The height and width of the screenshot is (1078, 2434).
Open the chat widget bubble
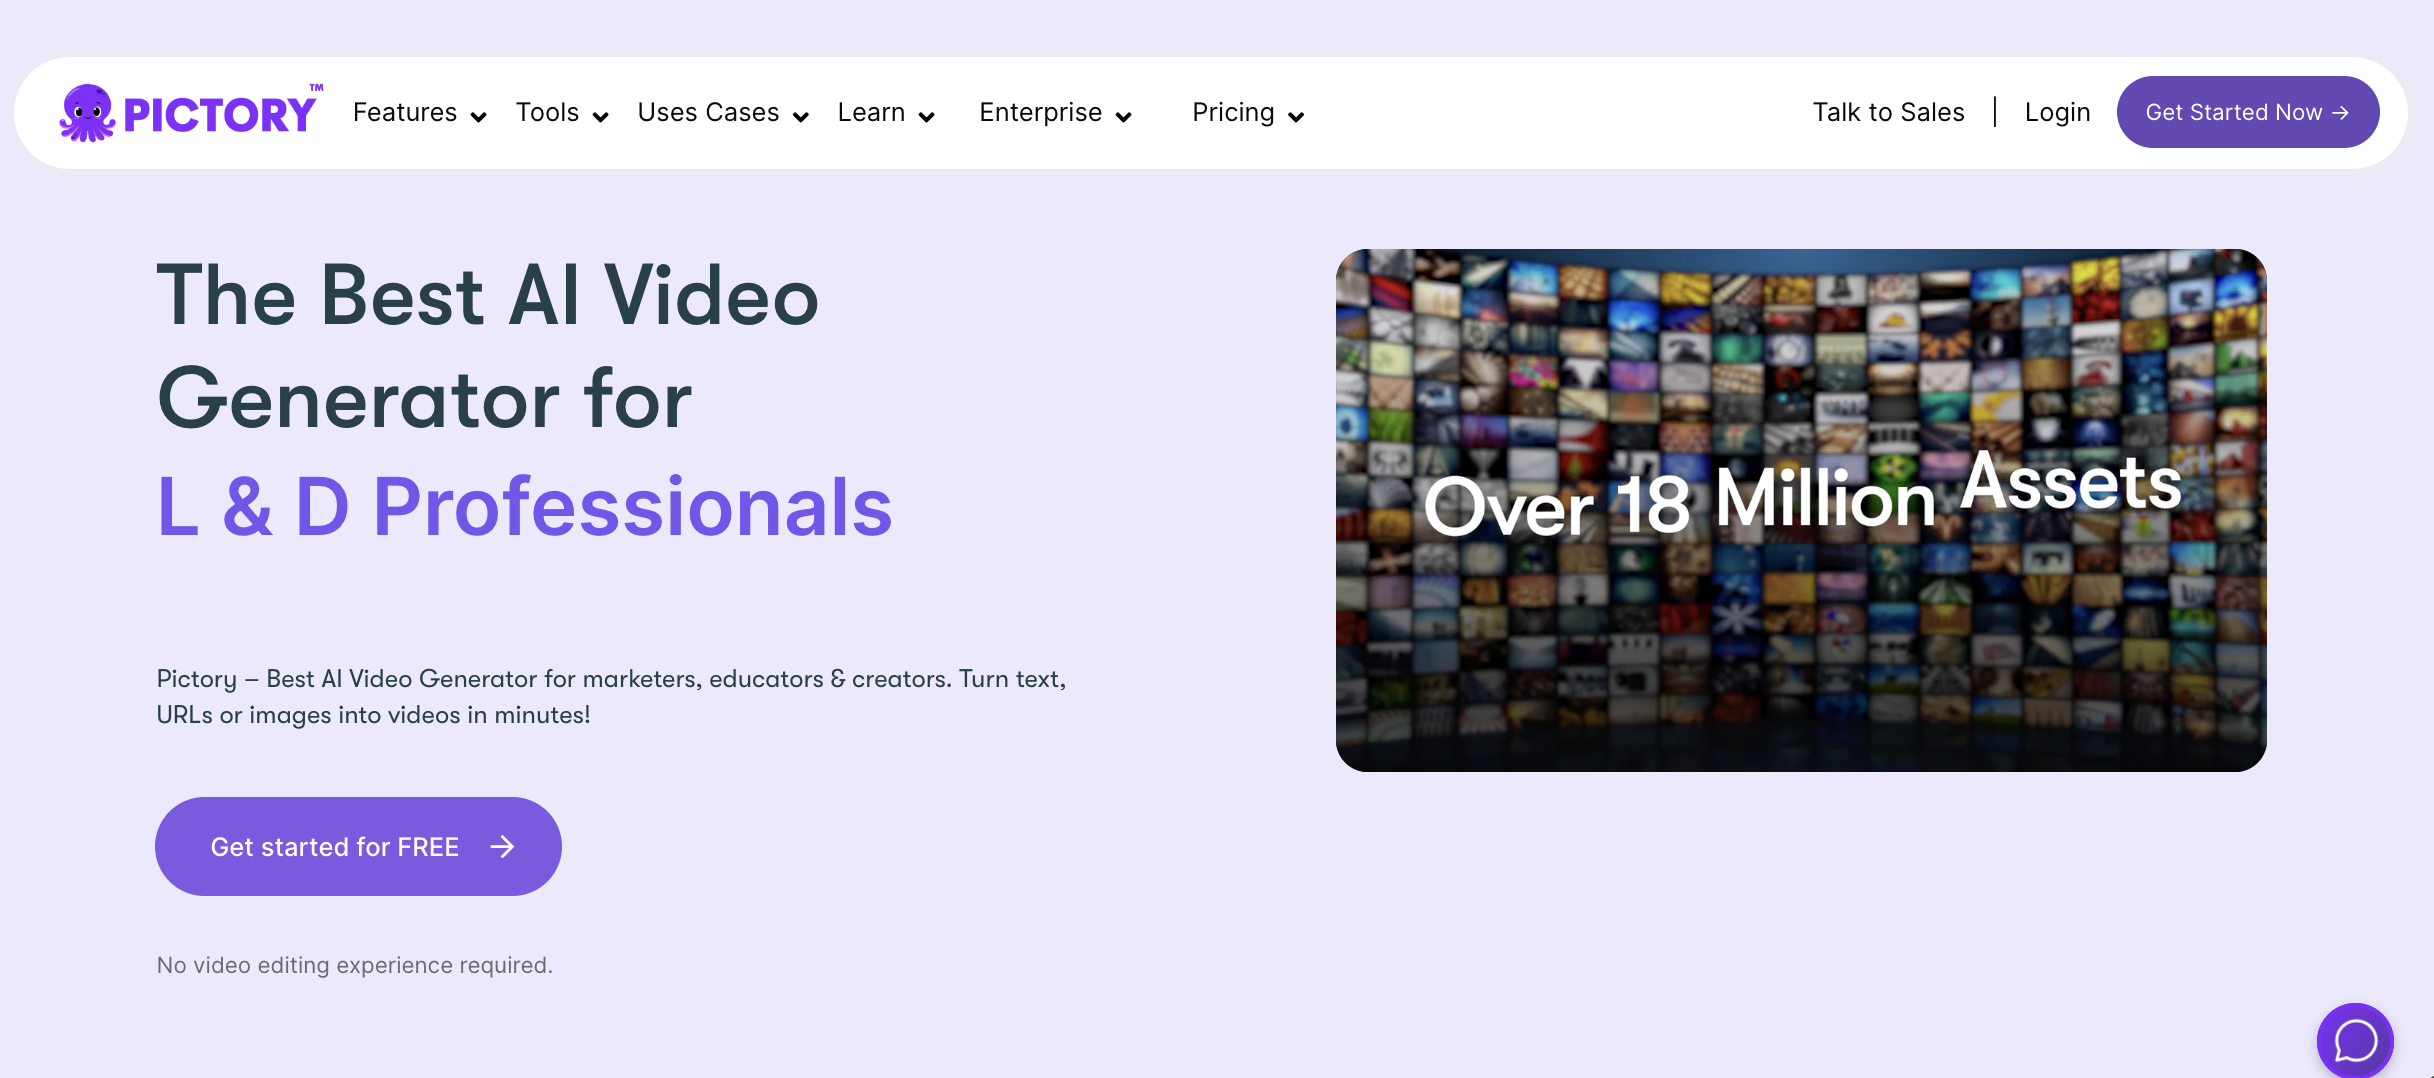click(x=2354, y=1040)
